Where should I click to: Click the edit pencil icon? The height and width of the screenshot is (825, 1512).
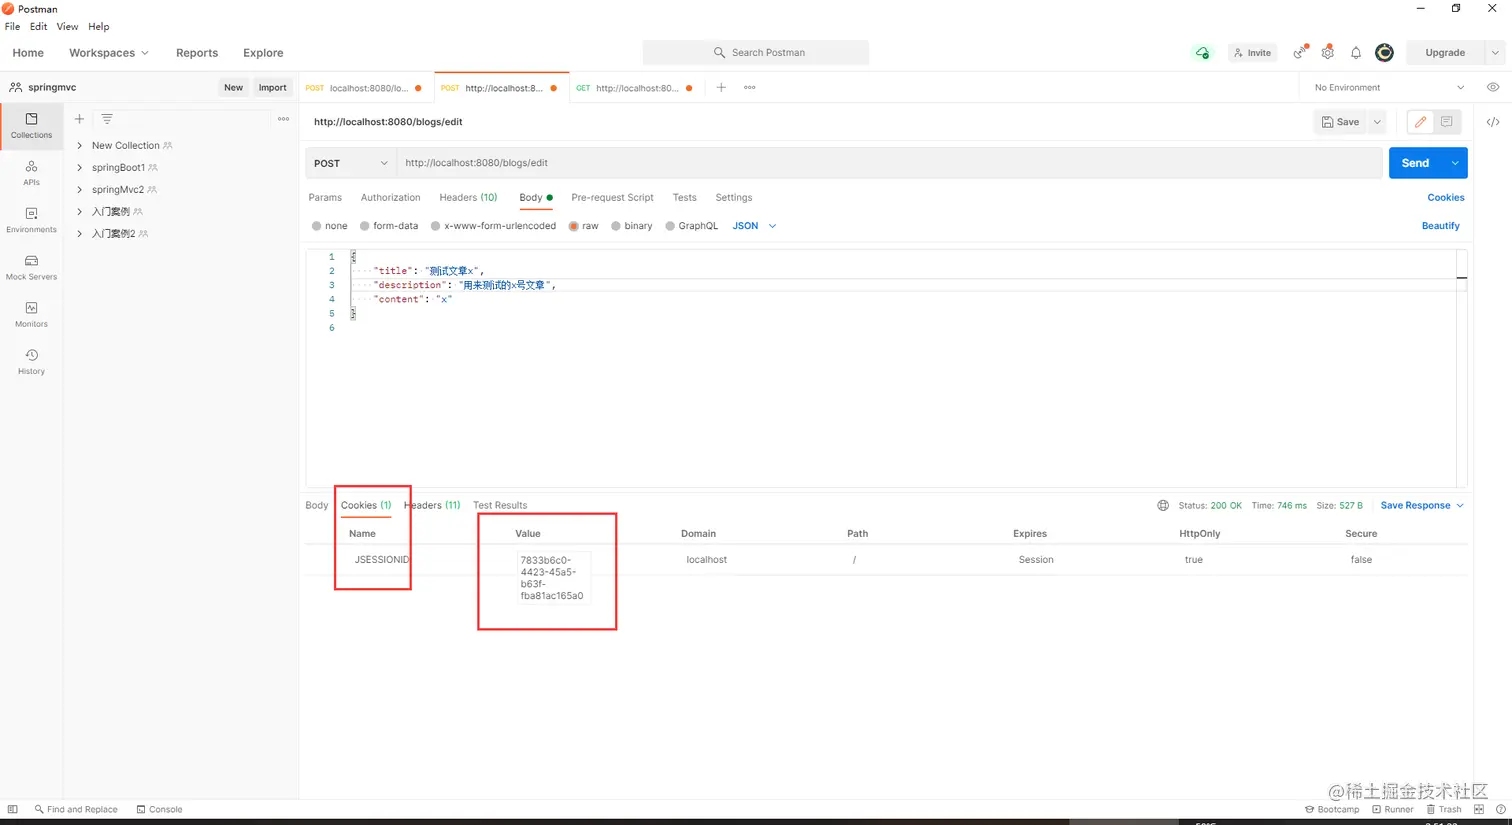1420,121
